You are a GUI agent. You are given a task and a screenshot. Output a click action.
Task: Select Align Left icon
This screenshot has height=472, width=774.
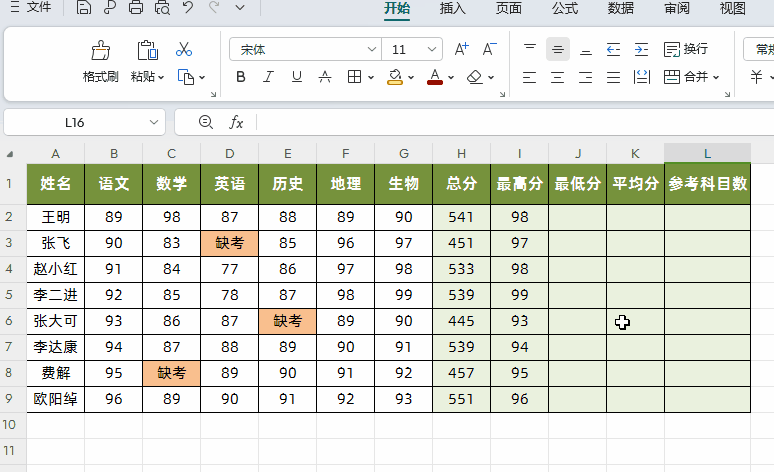[529, 77]
